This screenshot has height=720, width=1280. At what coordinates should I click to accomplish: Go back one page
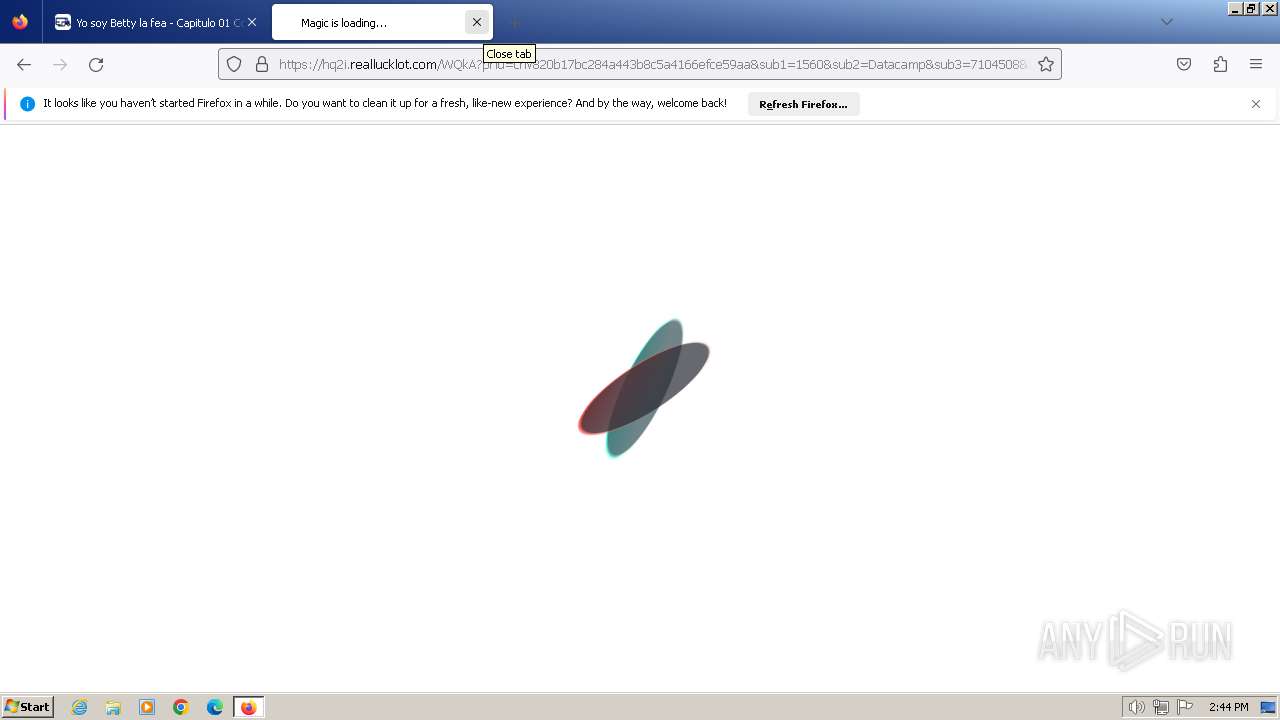coord(24,64)
